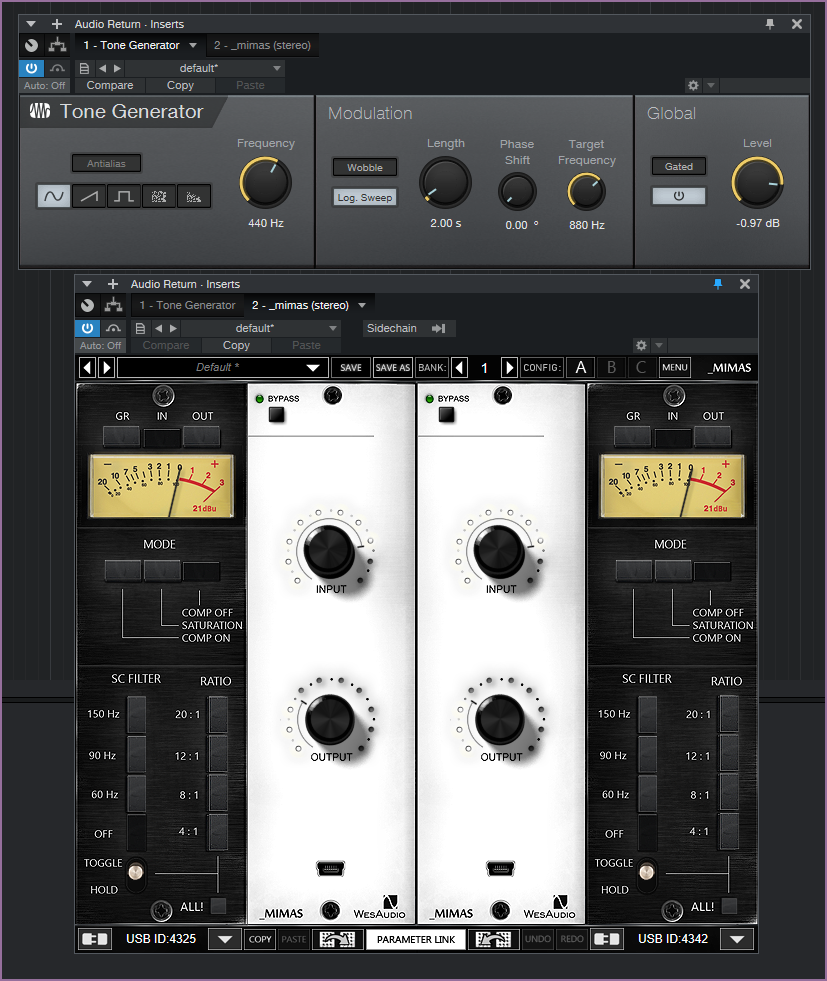
Task: Open channel editor icon in Tone Generator window
Action: tap(31, 45)
